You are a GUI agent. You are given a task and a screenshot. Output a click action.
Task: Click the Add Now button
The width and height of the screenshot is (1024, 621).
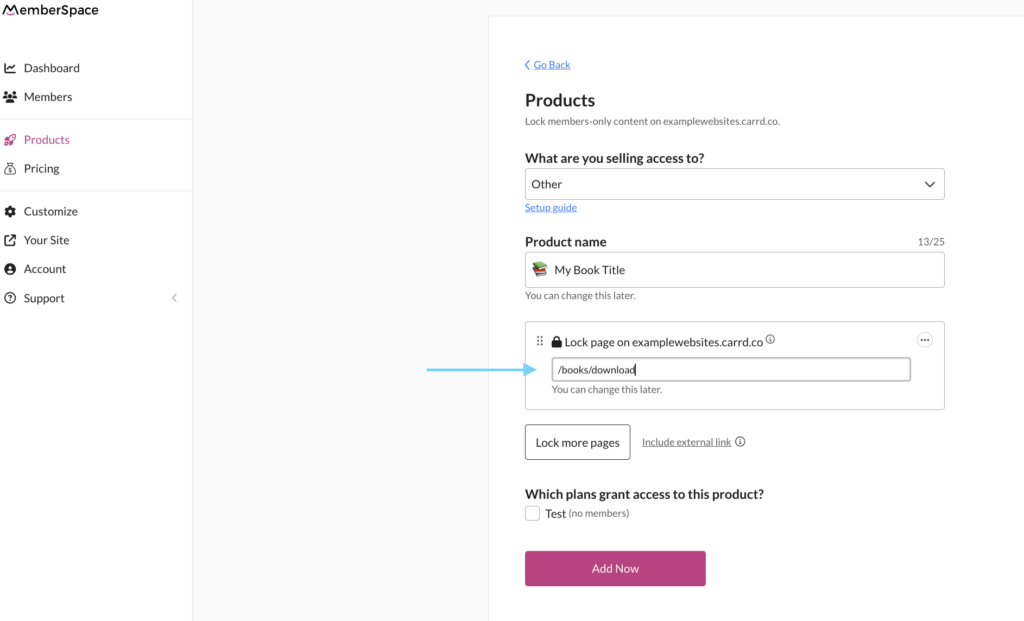615,568
